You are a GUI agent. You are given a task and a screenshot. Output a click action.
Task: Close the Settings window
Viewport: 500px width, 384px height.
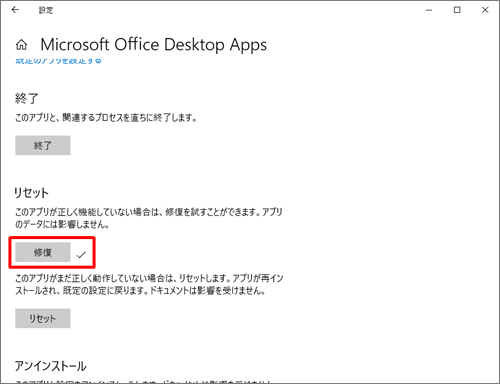[485, 10]
